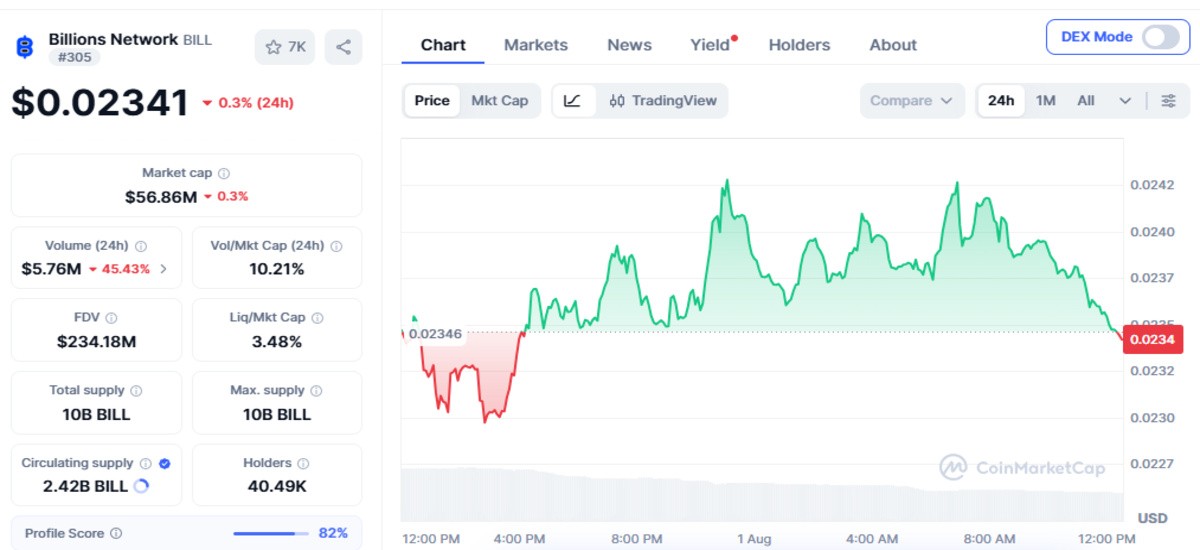Image resolution: width=1200 pixels, height=550 pixels.
Task: Open the Yield tab
Action: point(710,45)
